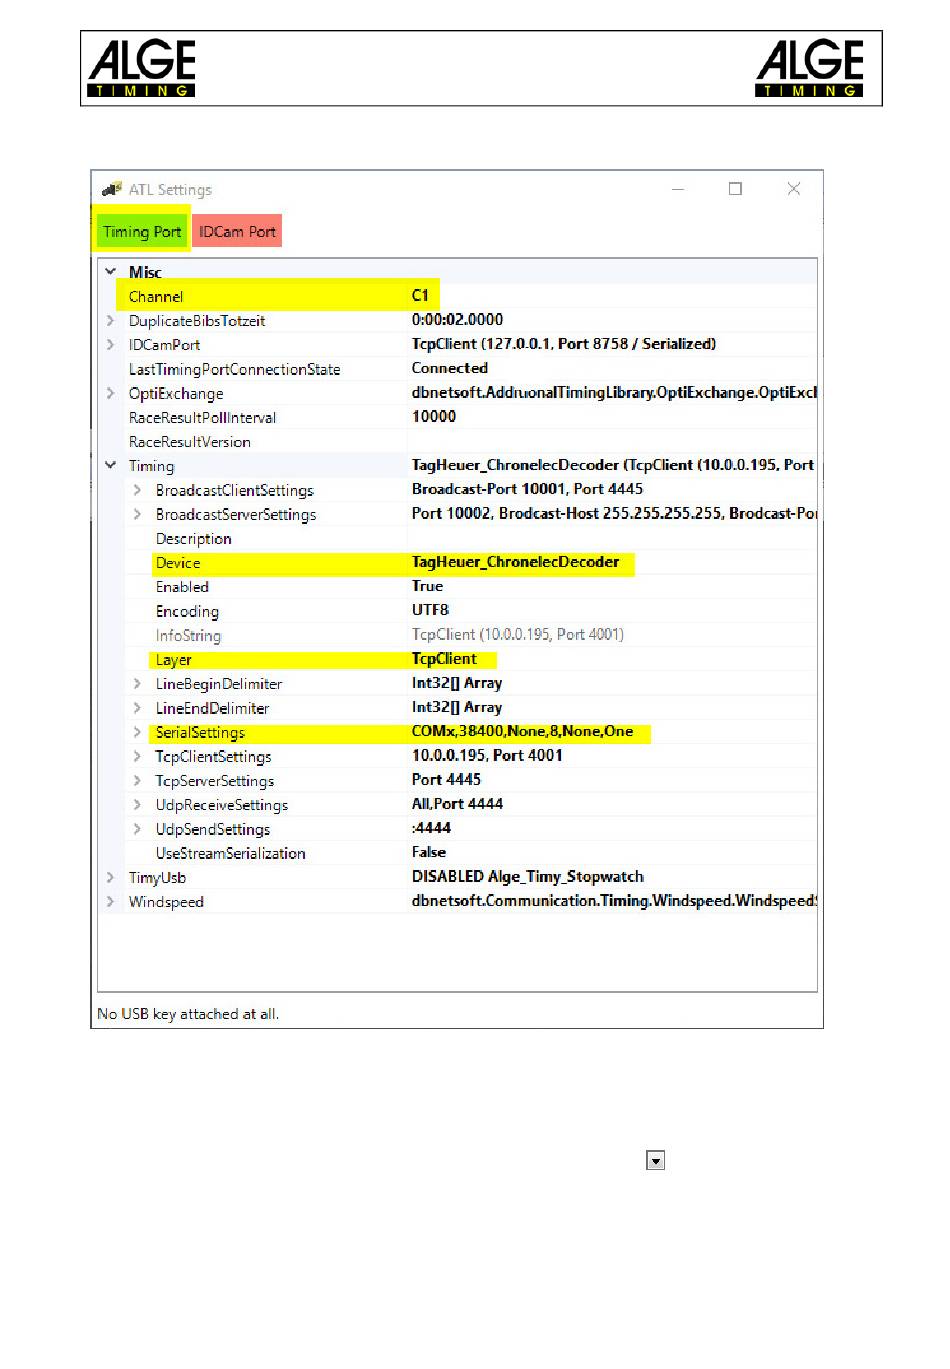Click the UseStreamSerialization value False
This screenshot has height=1369, width=950.
tap(429, 852)
